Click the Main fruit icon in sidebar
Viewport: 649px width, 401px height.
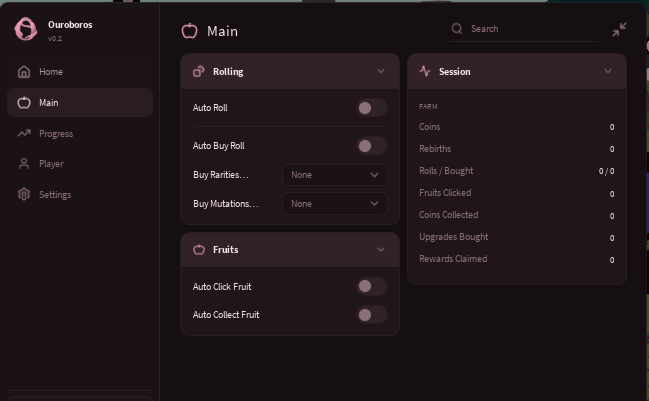[24, 102]
